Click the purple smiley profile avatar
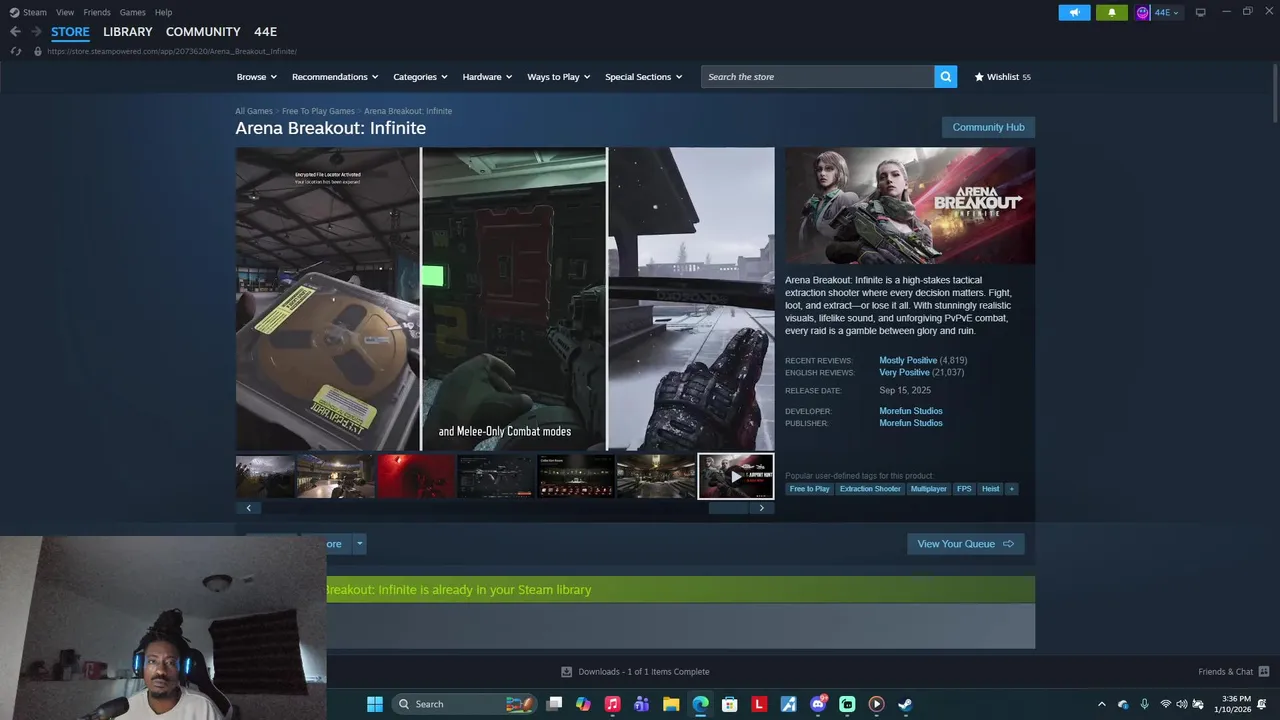1280x720 pixels. tap(1143, 12)
